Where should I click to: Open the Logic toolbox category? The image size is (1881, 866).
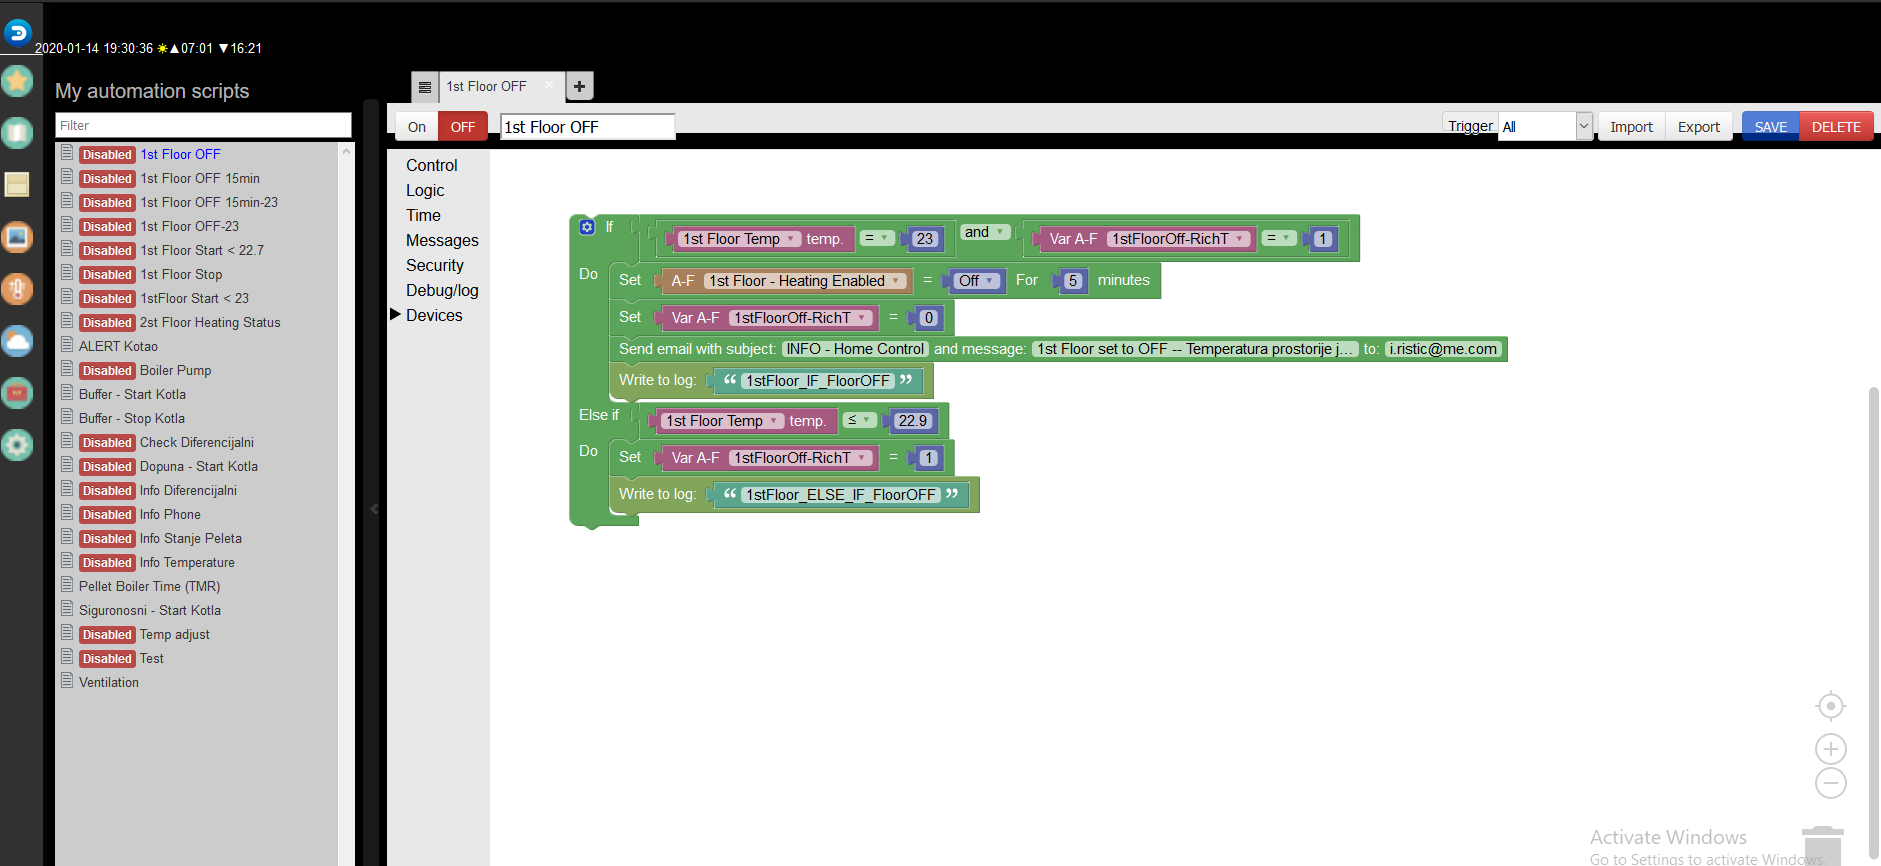click(x=425, y=190)
